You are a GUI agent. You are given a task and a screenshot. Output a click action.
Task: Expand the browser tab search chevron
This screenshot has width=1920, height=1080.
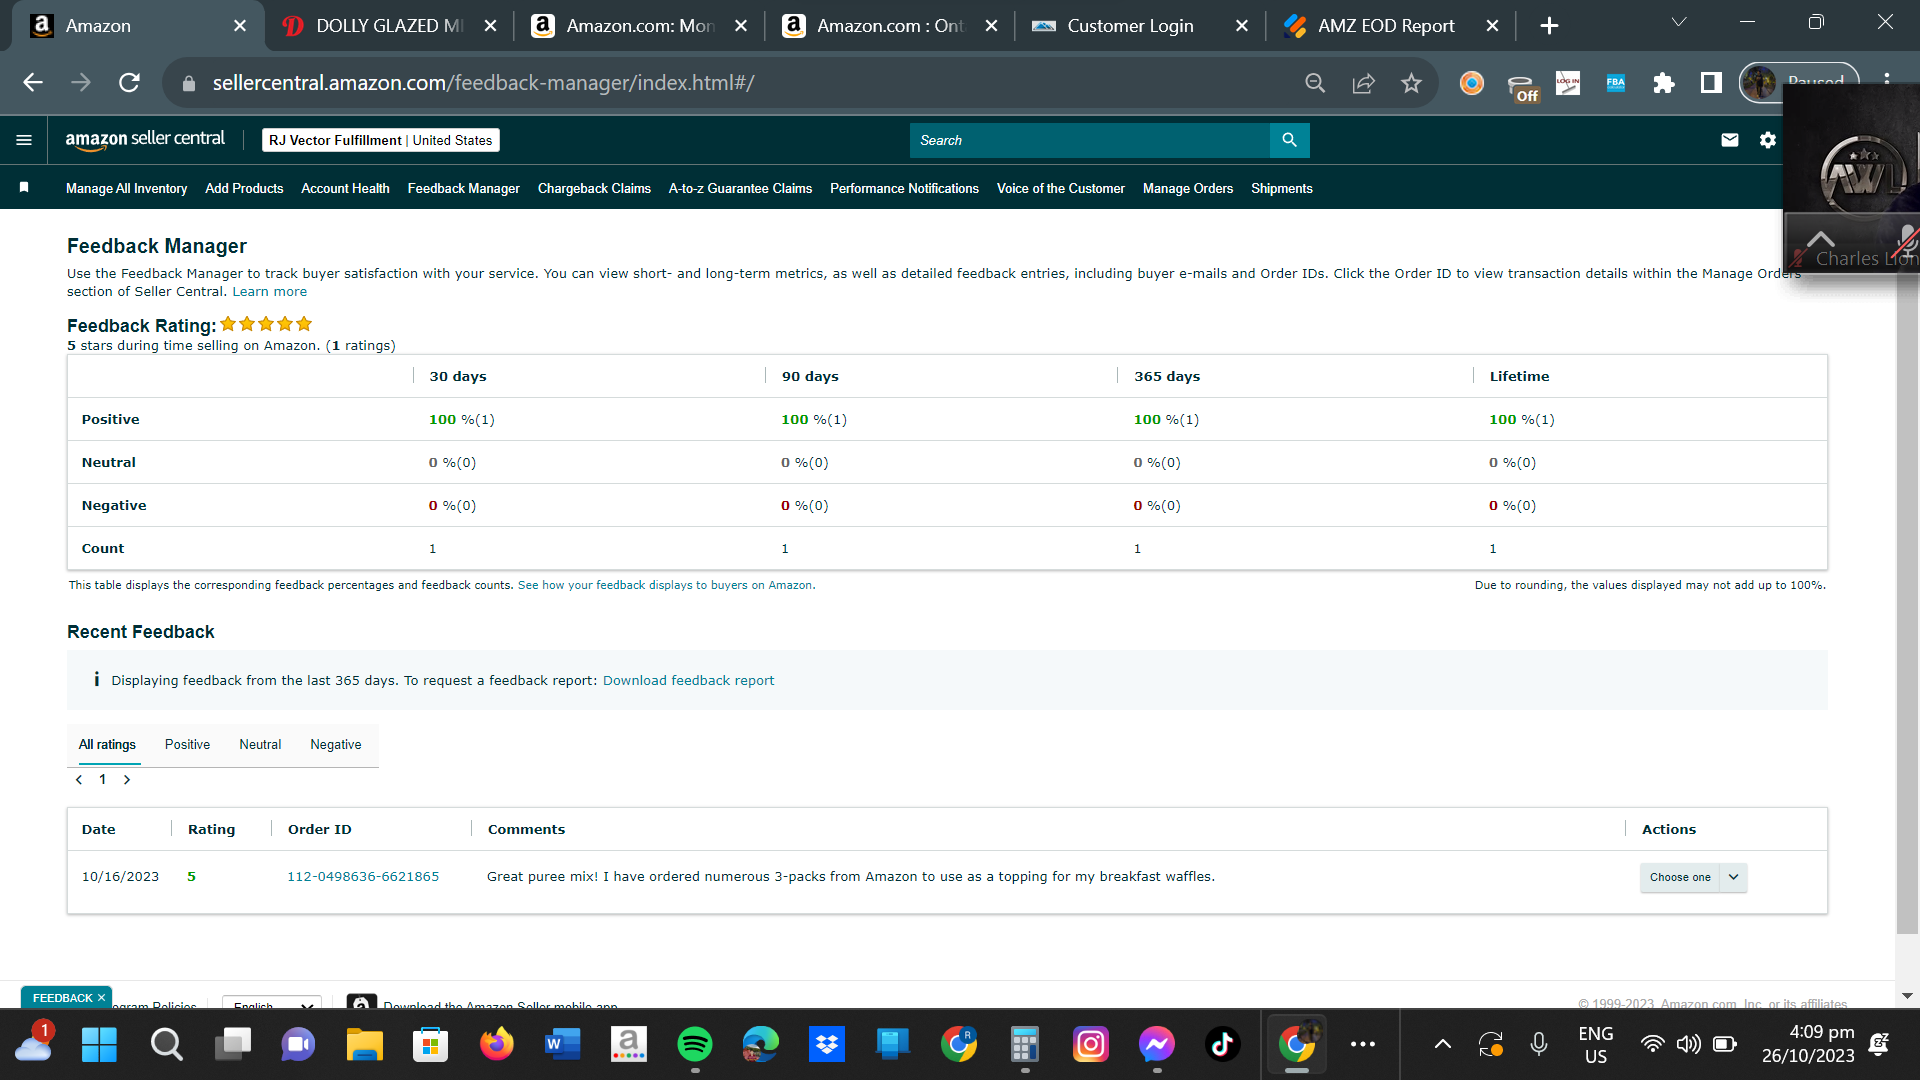[x=1679, y=22]
